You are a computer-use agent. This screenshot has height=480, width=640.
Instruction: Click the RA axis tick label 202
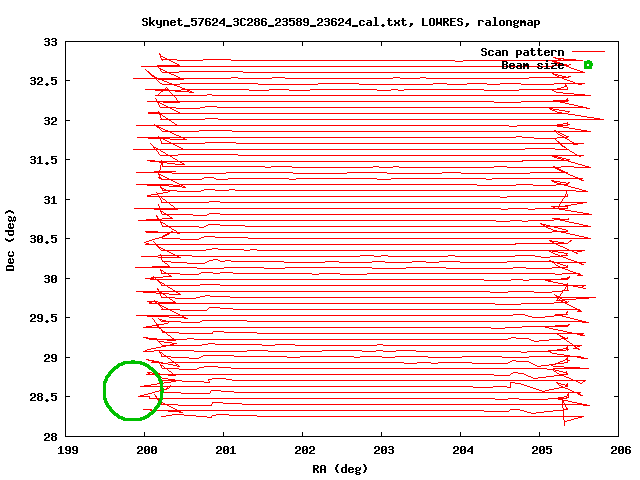305,450
